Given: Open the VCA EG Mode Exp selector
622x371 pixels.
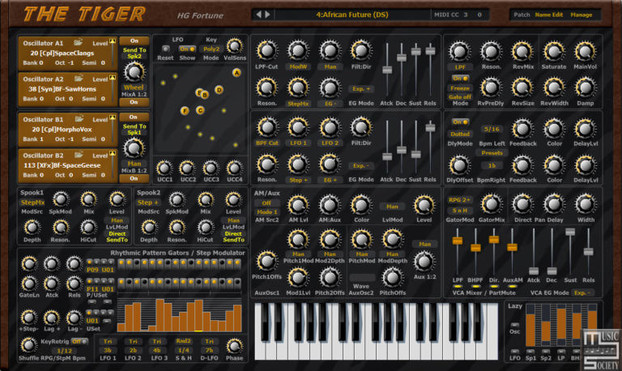Looking at the screenshot, I should point(583,292).
